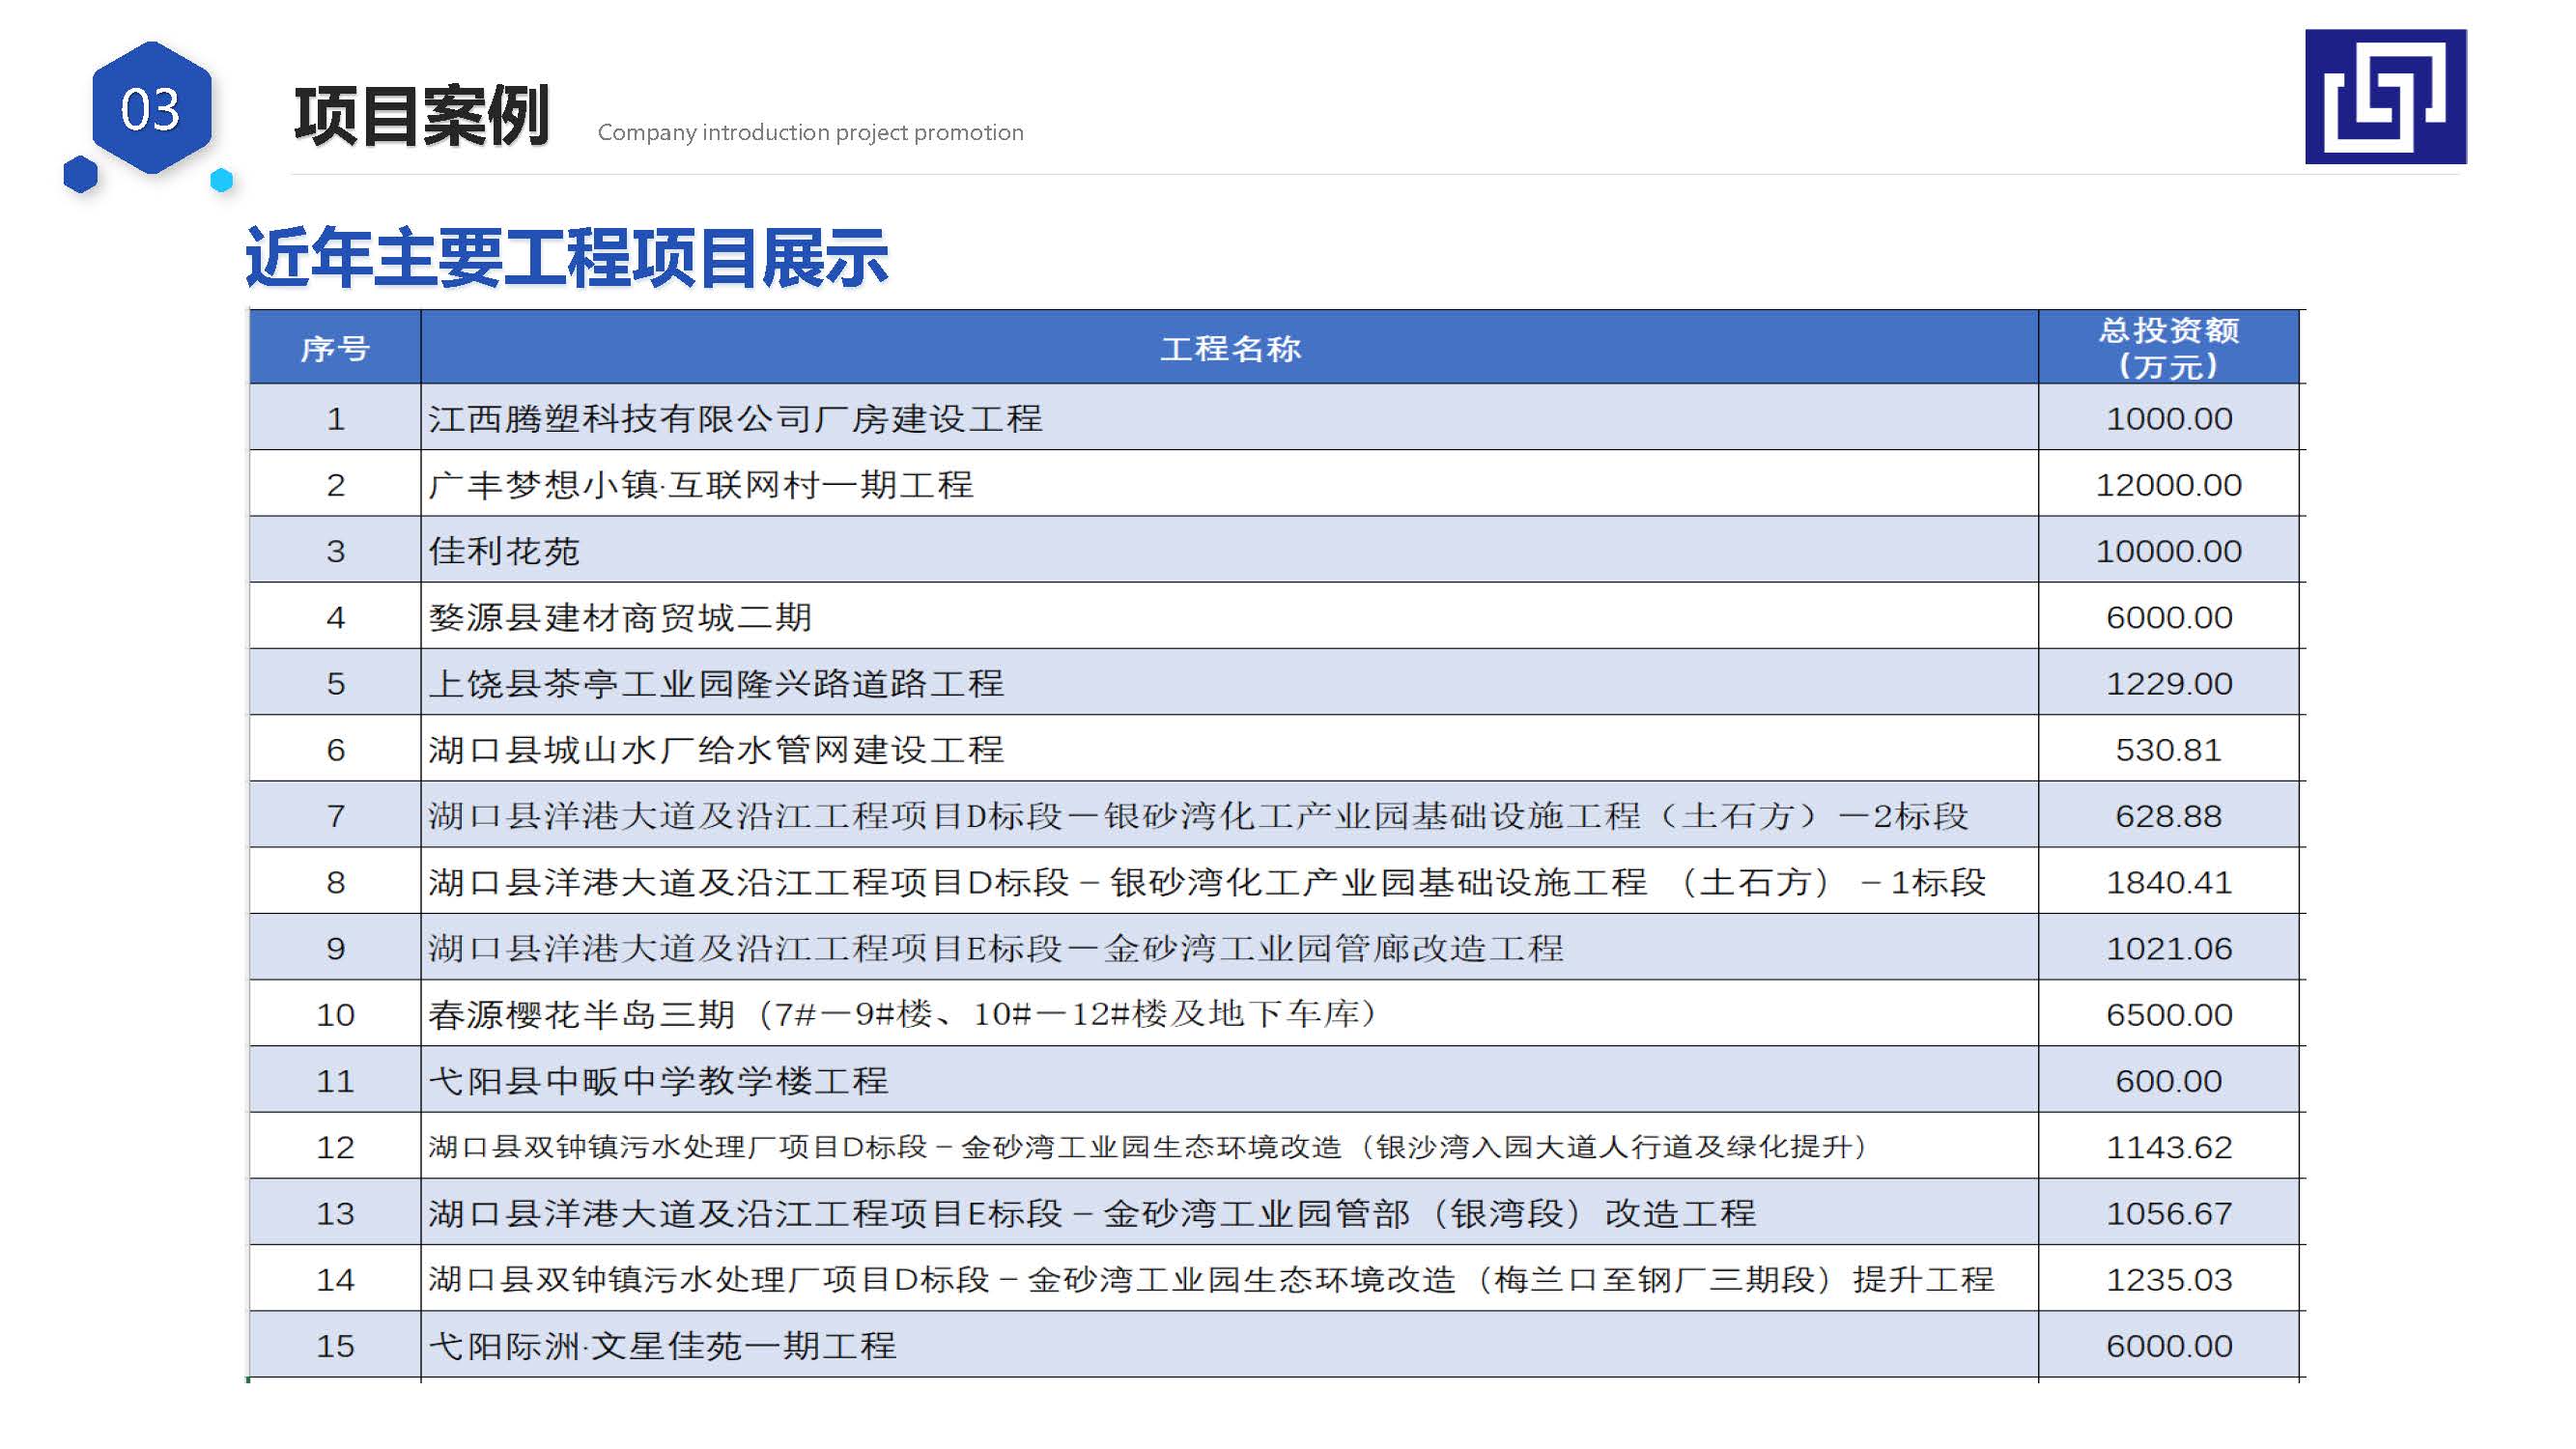Click the 上饶县茶亭工业园隆兴路道路工程 row

pos(716,683)
